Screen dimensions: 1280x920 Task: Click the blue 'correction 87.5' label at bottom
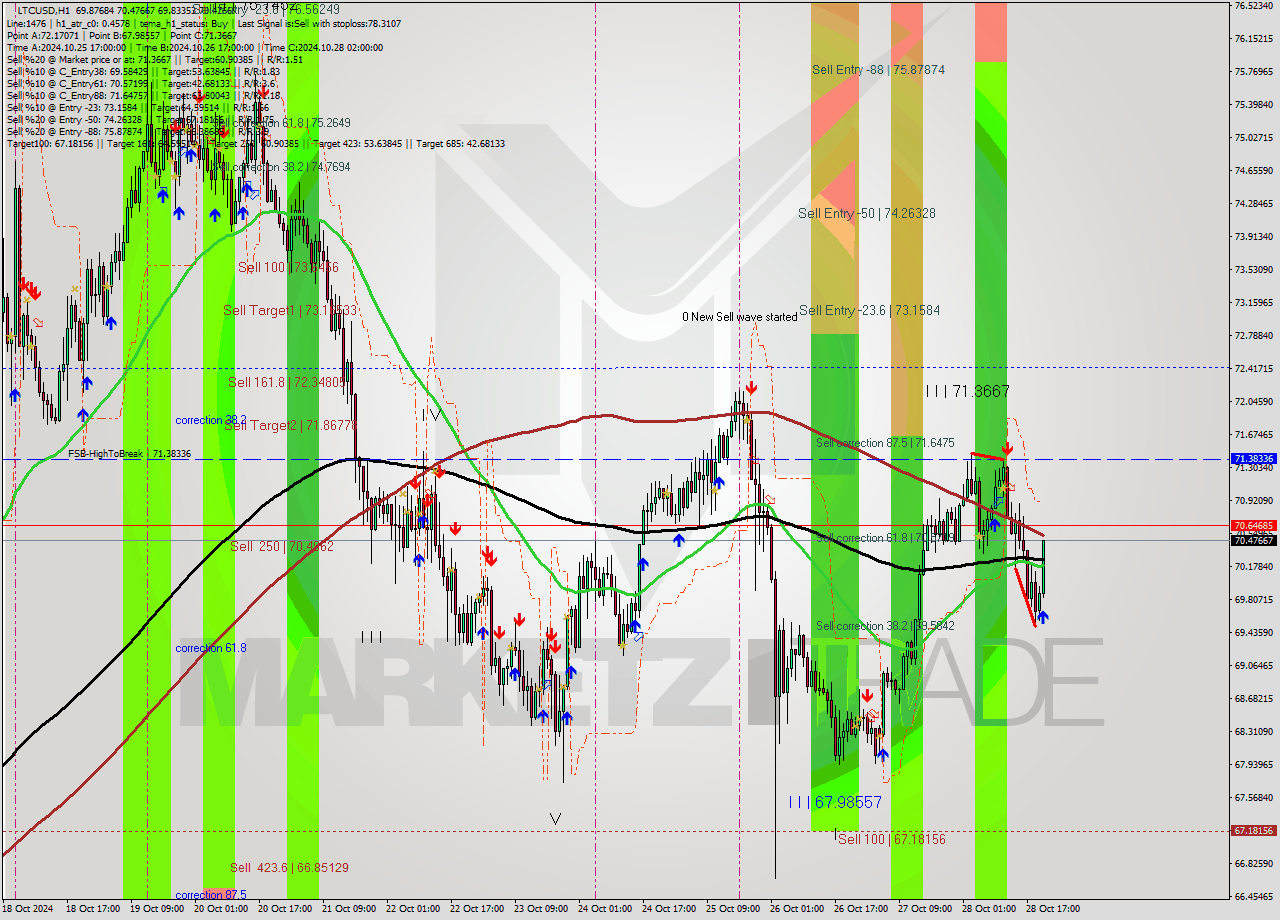211,895
